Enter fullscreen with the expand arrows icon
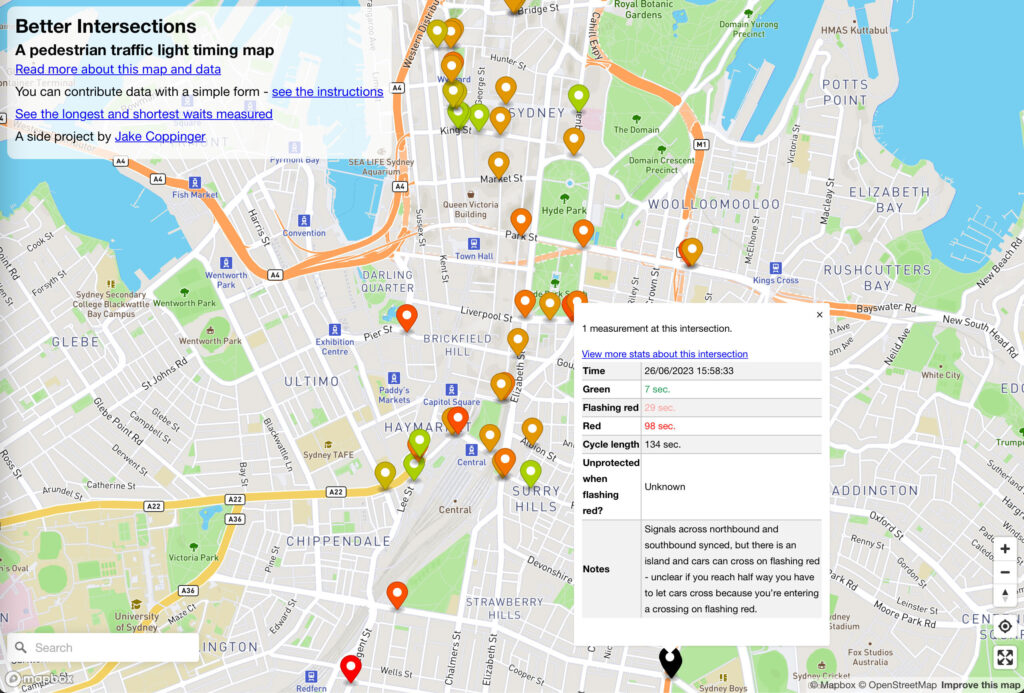1024x693 pixels. 1005,657
